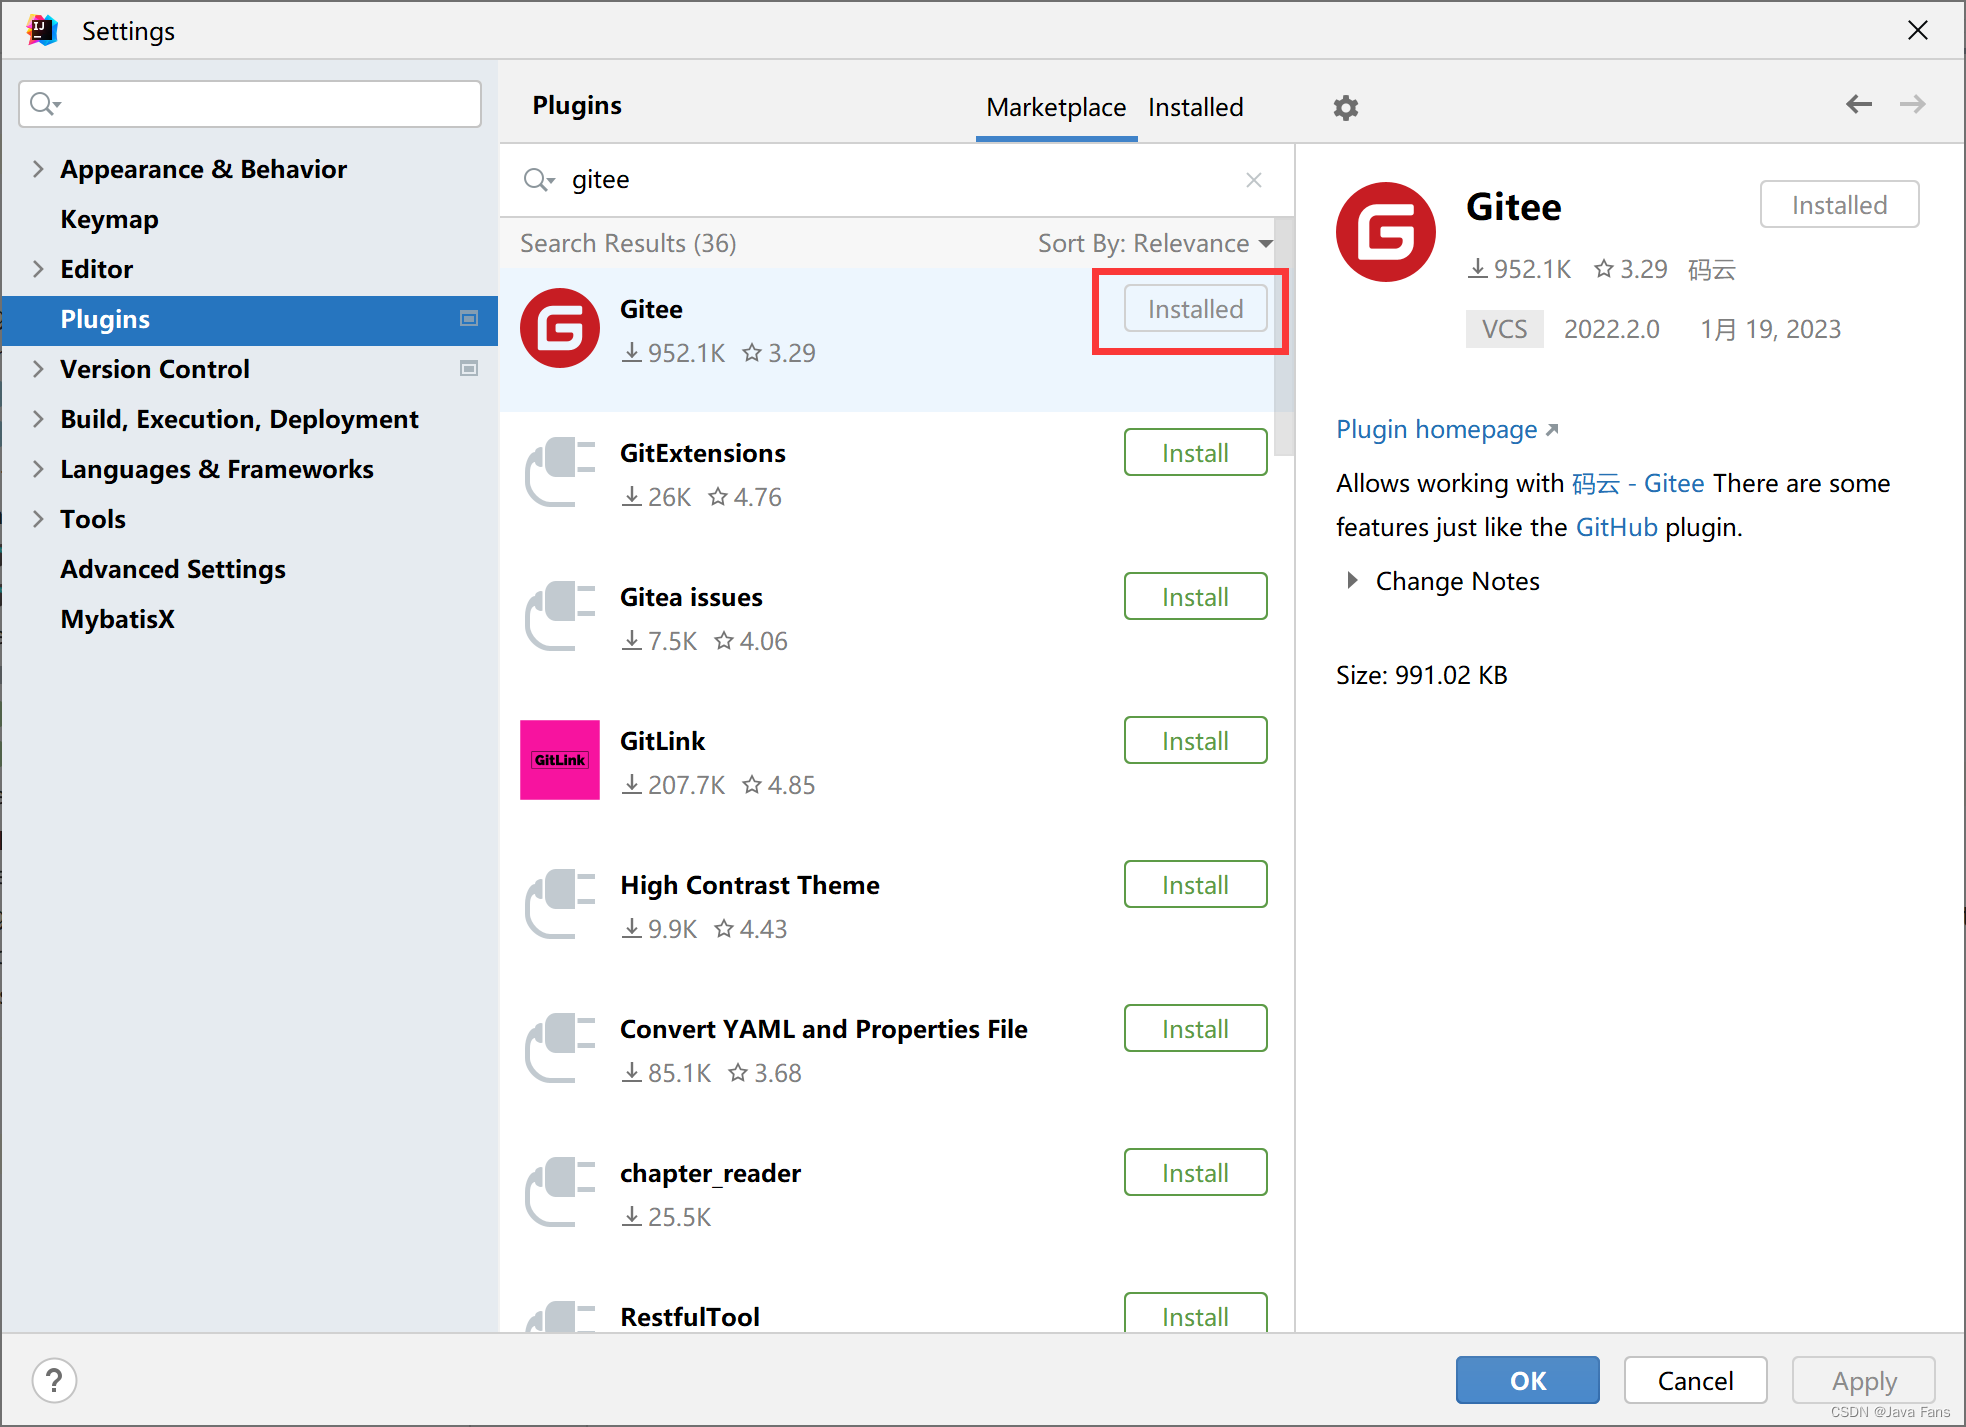1966x1427 pixels.
Task: Click the GitLink pink plugin icon
Action: coord(560,760)
